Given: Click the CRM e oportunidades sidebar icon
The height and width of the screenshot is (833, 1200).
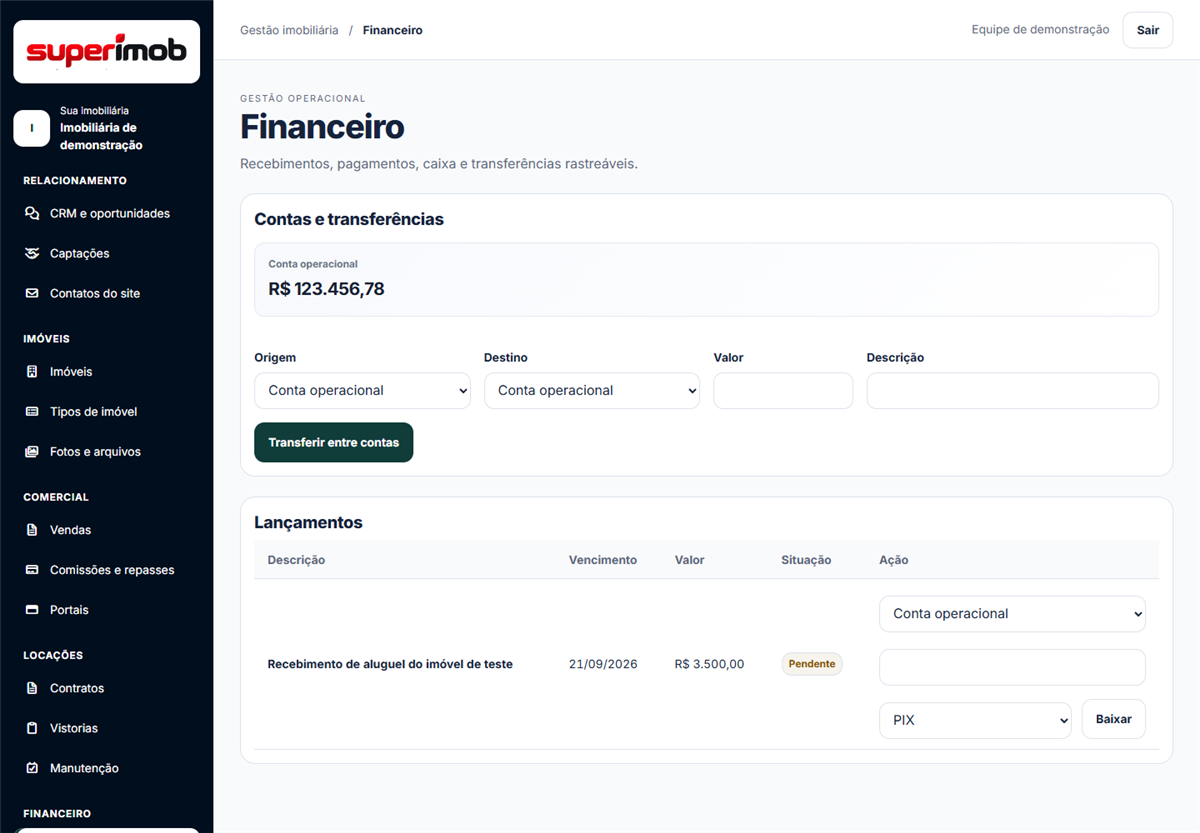Looking at the screenshot, I should click(32, 213).
